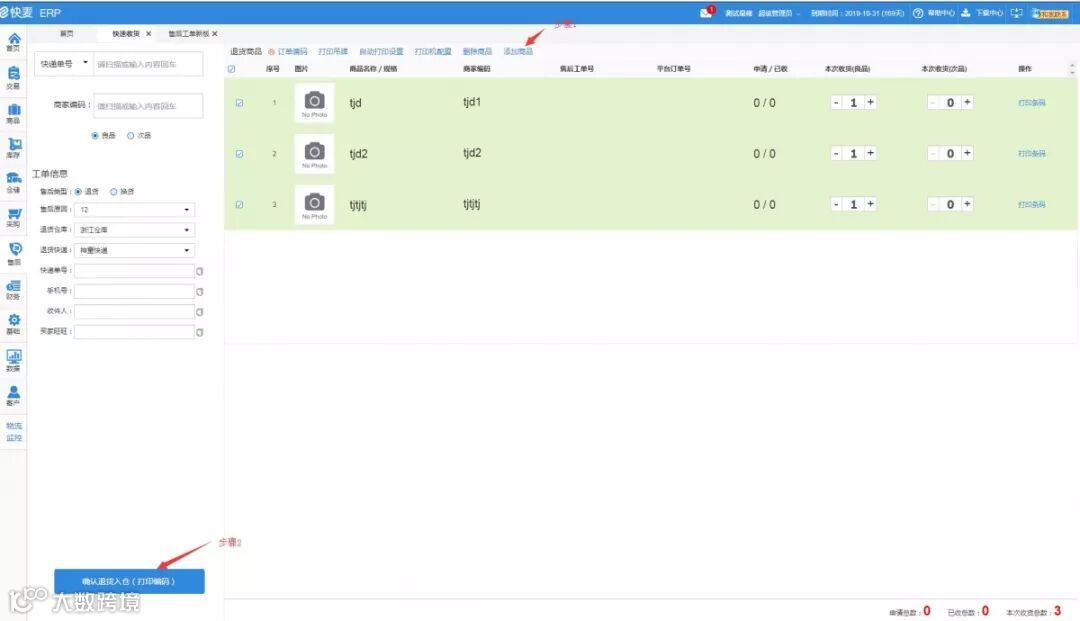Click the Help Center question mark icon

pyautogui.click(x=917, y=13)
